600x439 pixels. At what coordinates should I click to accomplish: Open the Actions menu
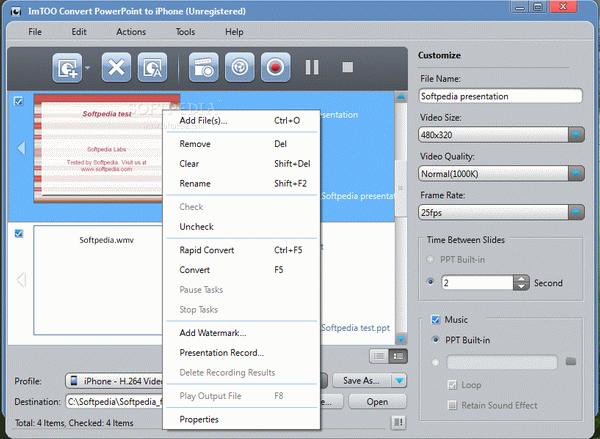pyautogui.click(x=131, y=32)
